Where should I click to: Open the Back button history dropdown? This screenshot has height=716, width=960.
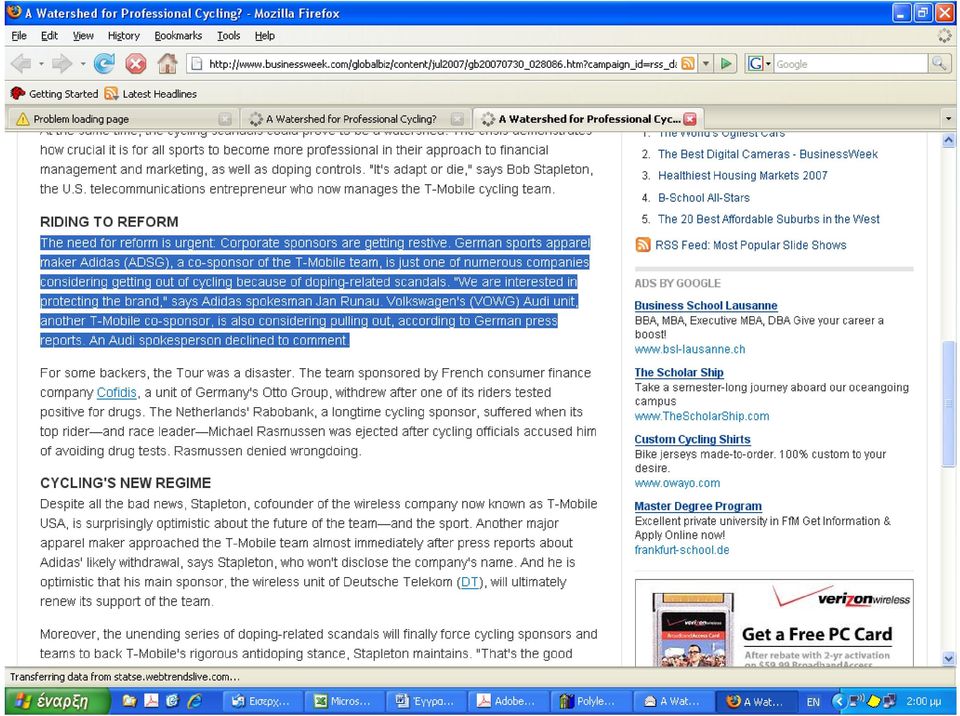coord(41,64)
